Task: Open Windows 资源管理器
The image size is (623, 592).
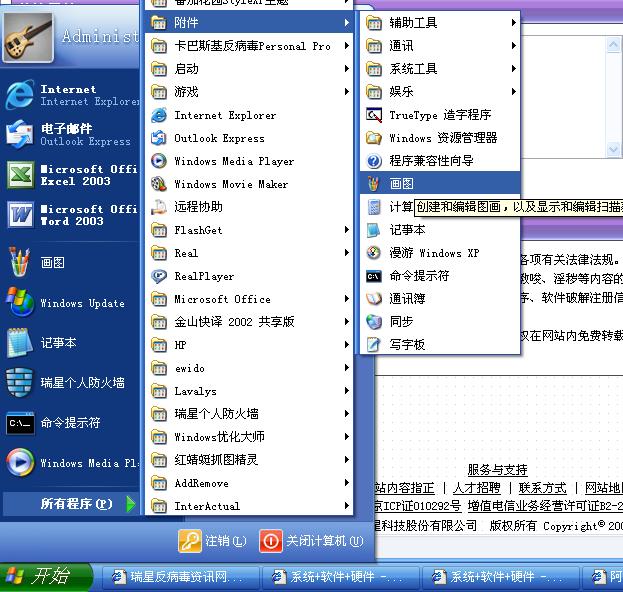Action: (x=440, y=138)
